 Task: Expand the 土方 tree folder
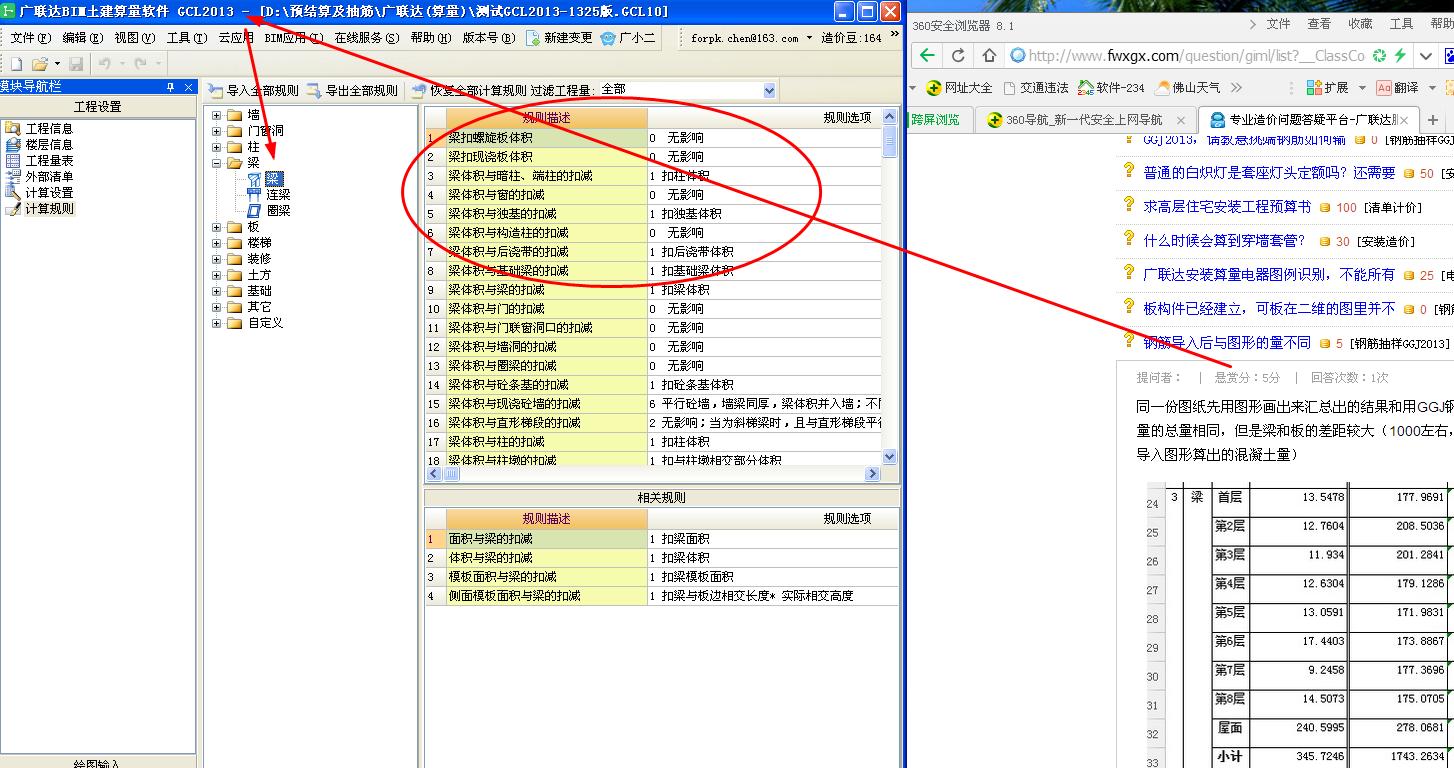click(x=216, y=275)
